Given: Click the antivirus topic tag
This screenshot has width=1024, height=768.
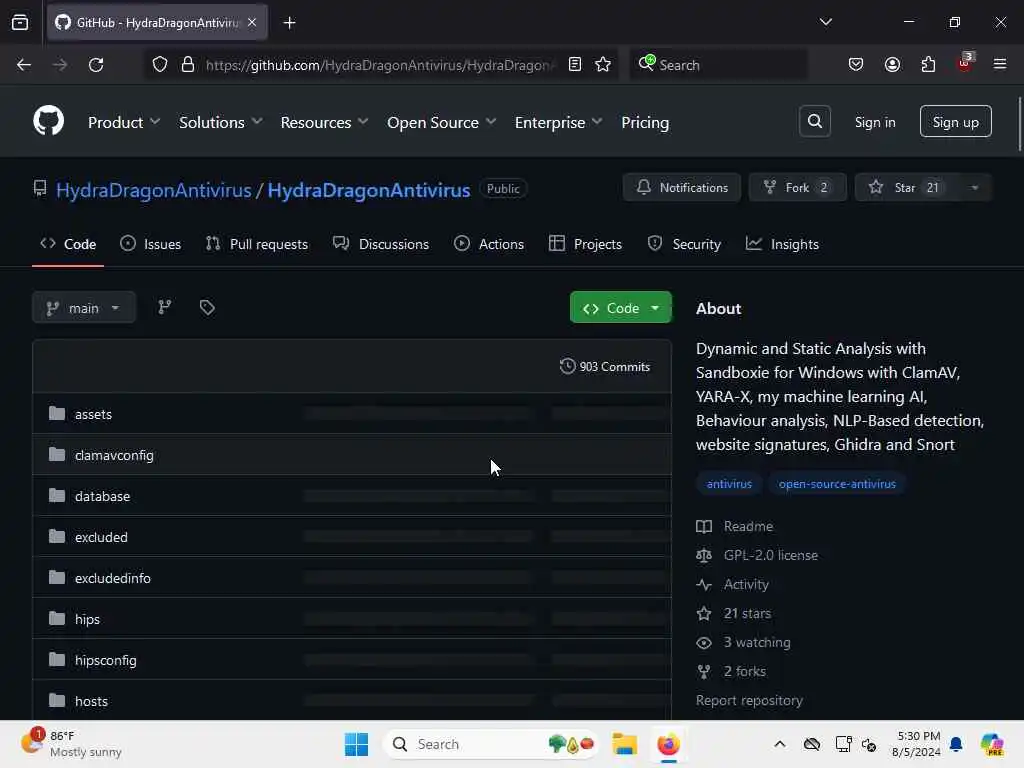Looking at the screenshot, I should 729,484.
